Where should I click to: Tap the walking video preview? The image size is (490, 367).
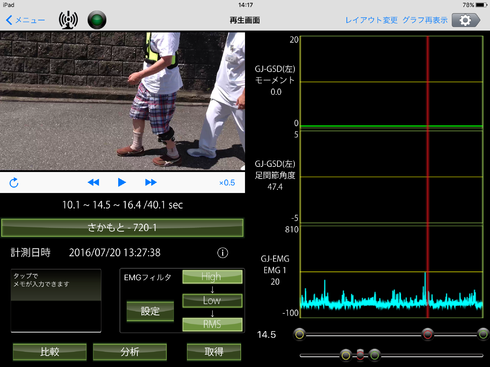click(x=122, y=101)
